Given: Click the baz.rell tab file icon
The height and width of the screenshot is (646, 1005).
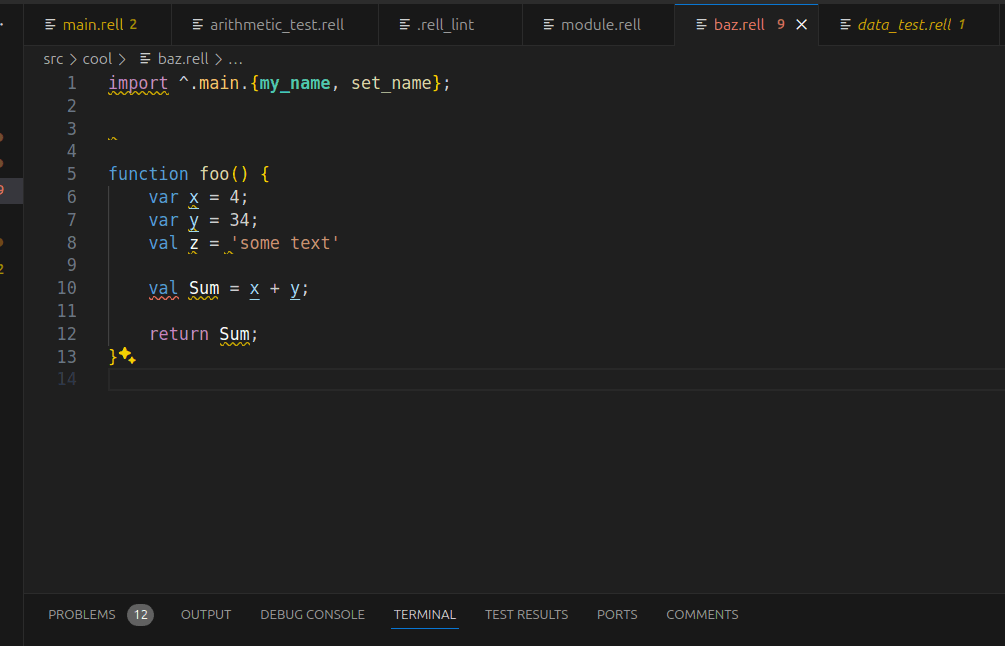Looking at the screenshot, I should point(701,24).
